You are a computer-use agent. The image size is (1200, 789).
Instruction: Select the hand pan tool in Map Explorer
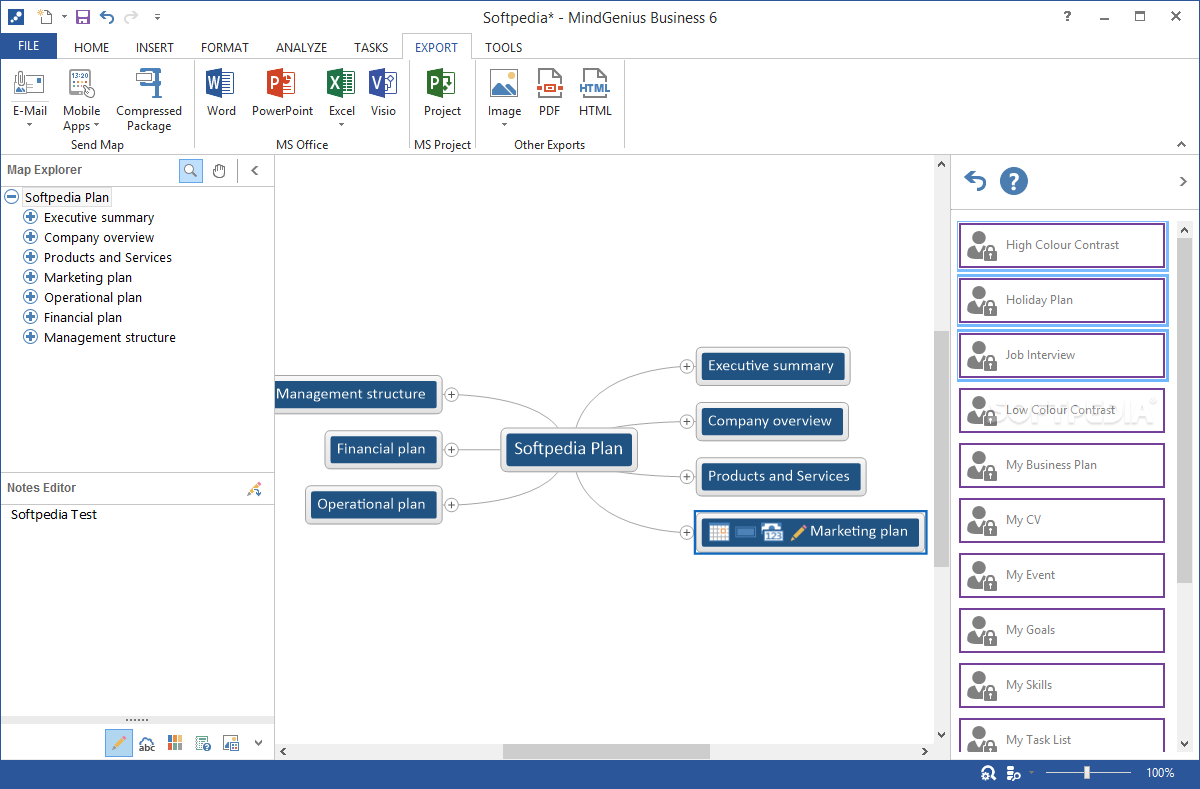[219, 171]
